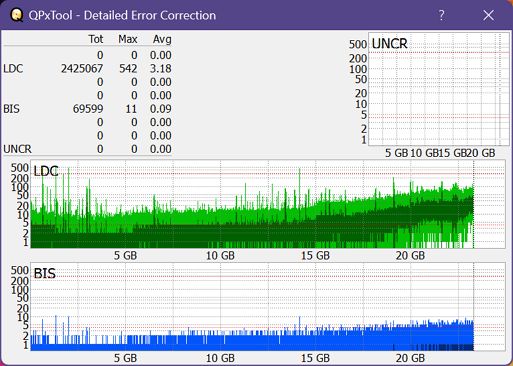This screenshot has width=513, height=366.
Task: Click '20 GB' axis label under BIS graph
Action: pyautogui.click(x=410, y=358)
